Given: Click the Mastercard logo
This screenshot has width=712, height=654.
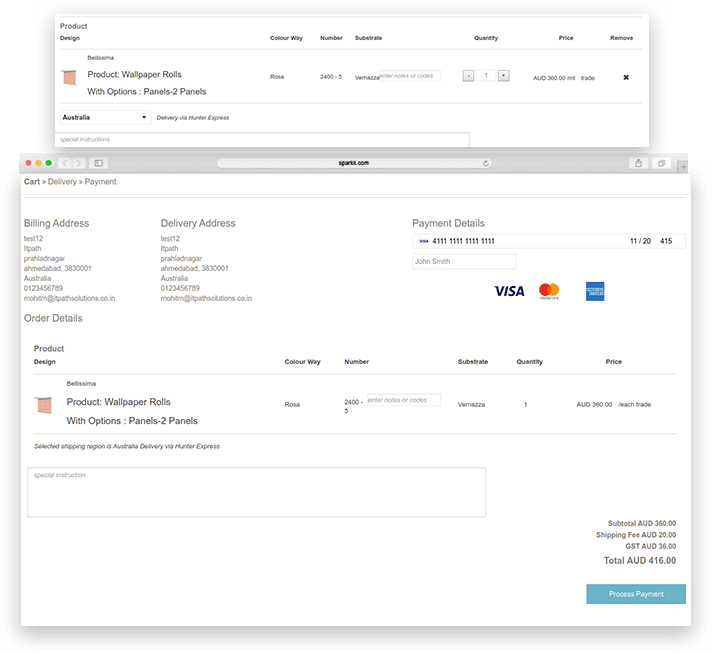Looking at the screenshot, I should 549,291.
